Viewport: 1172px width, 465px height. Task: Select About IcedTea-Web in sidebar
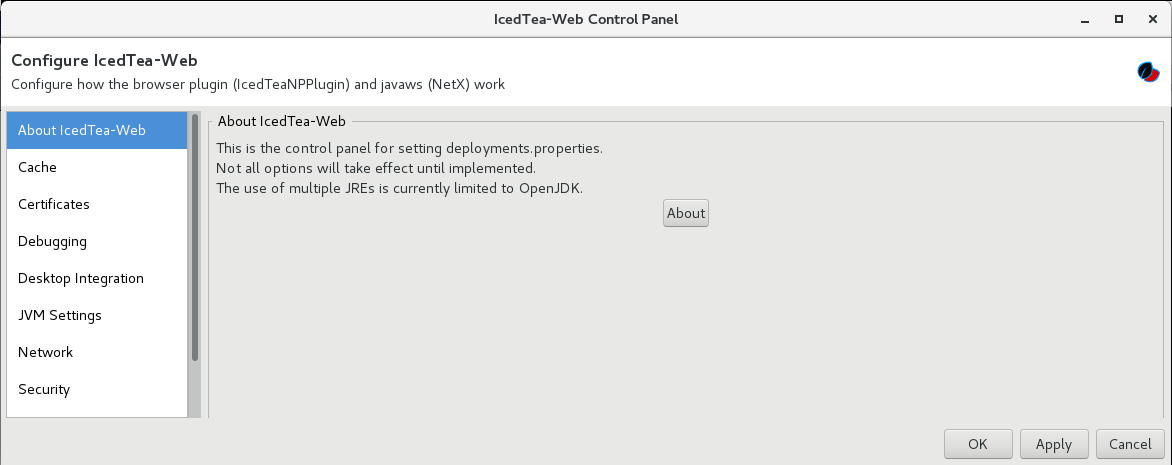[97, 130]
